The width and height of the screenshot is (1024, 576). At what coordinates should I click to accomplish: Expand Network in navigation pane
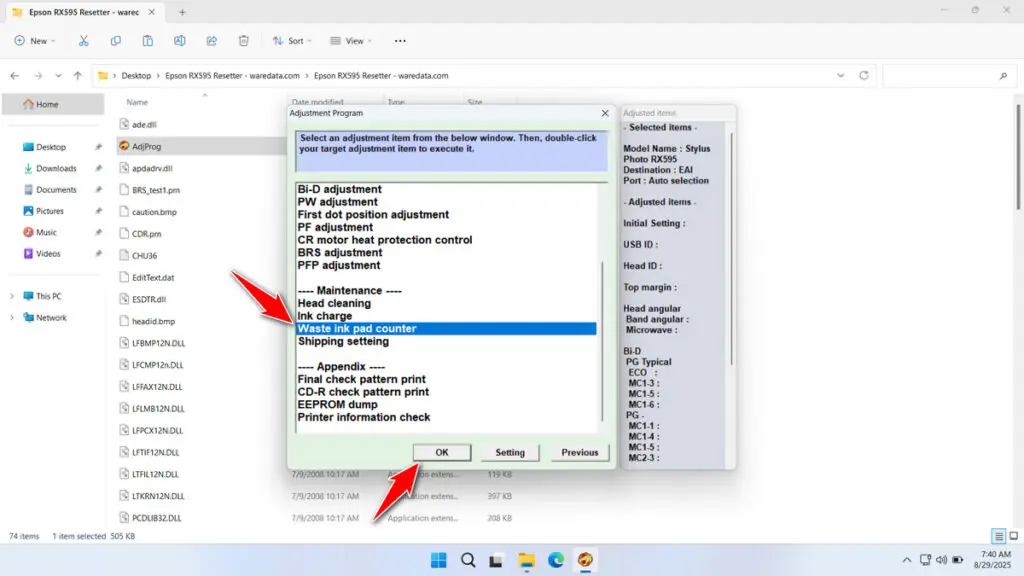coord(12,318)
